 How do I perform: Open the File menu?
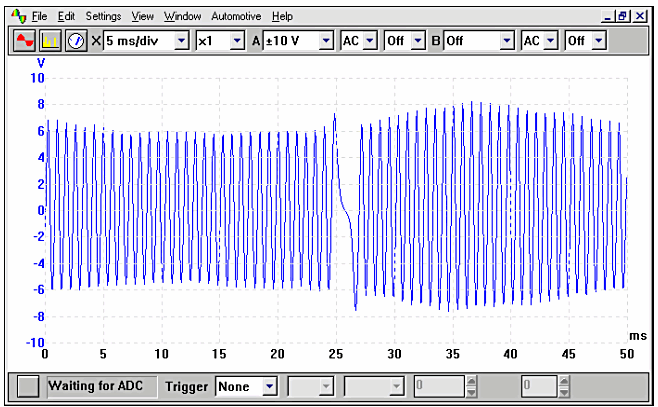tap(39, 17)
